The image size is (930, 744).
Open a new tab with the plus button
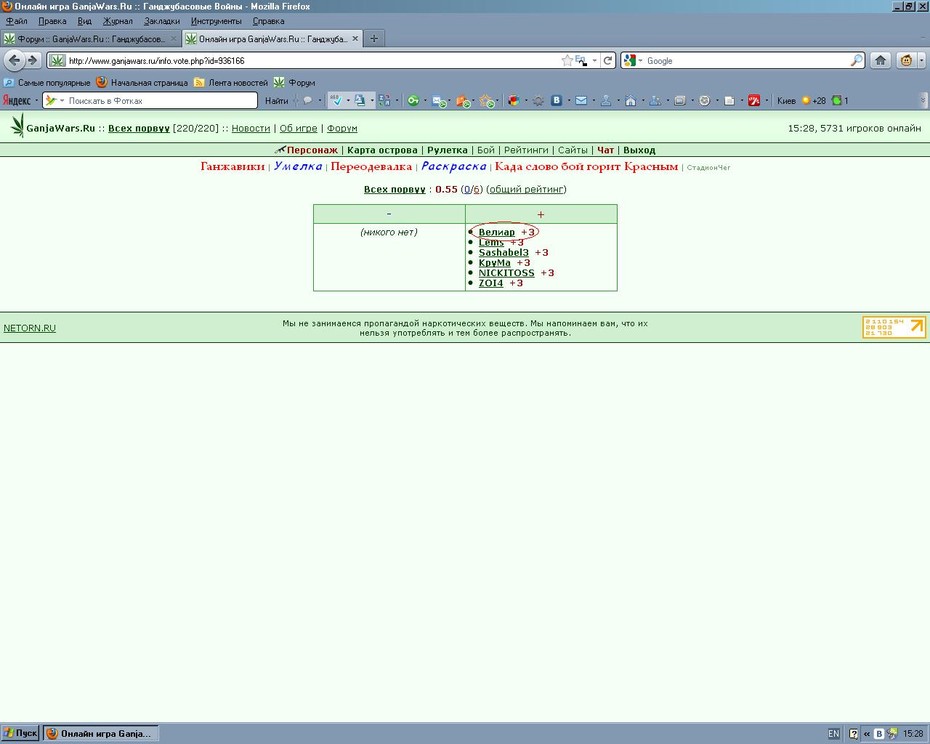pos(374,39)
